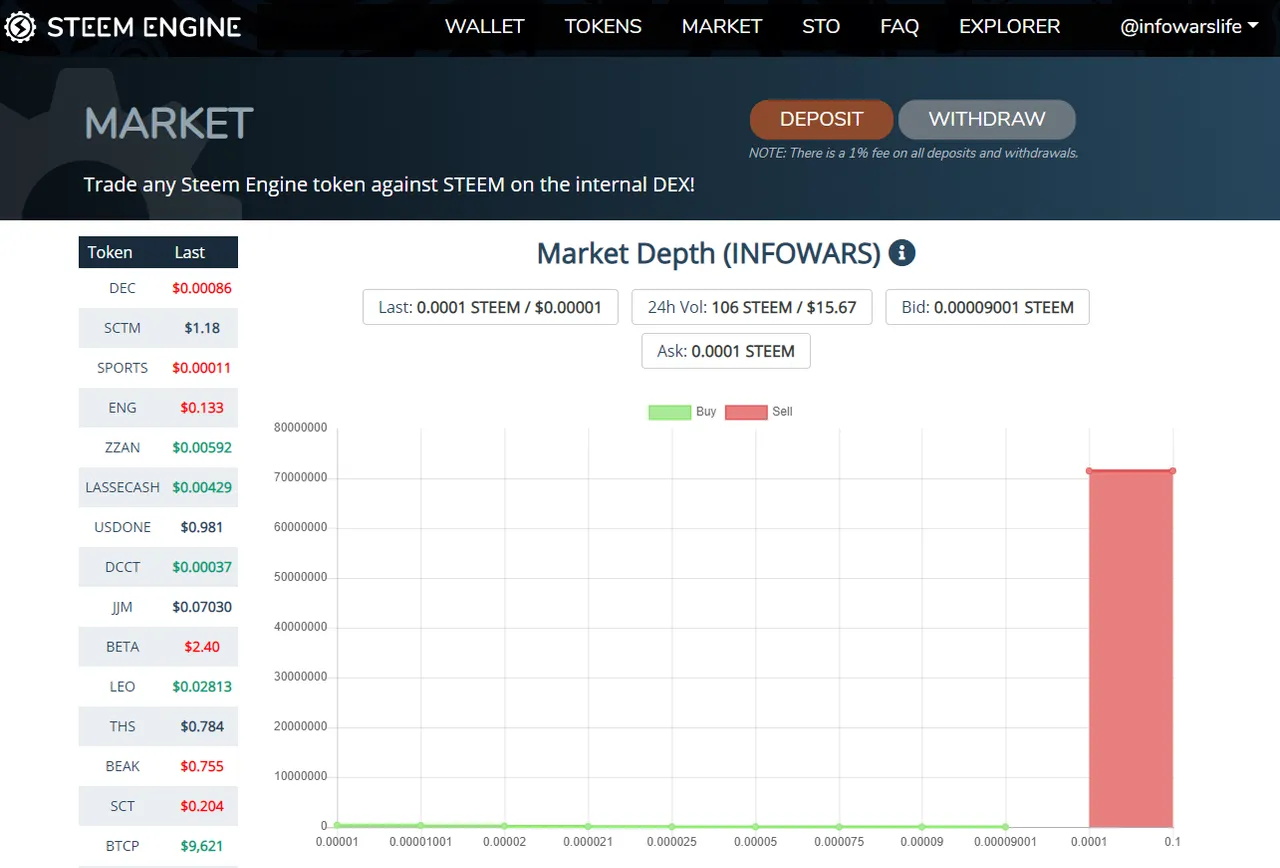Click the $2.40 BETA price

point(202,647)
